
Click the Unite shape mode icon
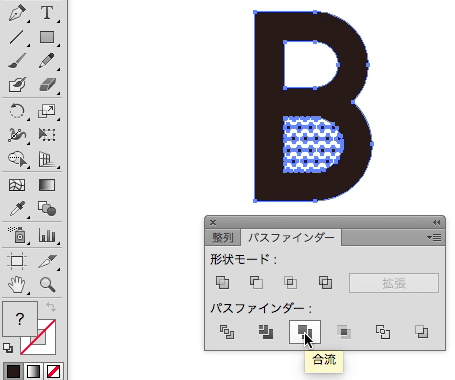pyautogui.click(x=222, y=283)
